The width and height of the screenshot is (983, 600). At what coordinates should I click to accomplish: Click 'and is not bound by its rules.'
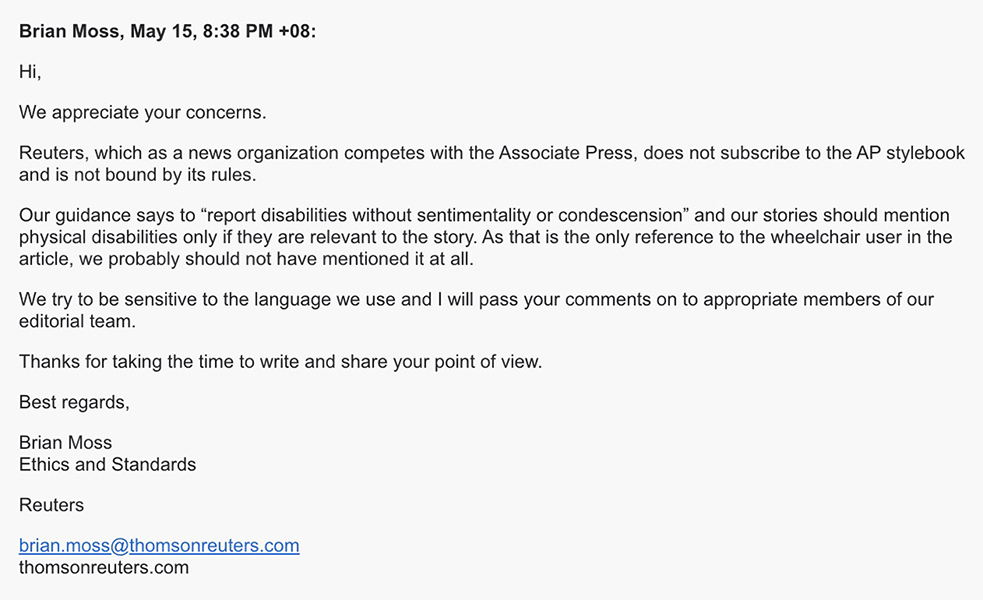tap(137, 175)
